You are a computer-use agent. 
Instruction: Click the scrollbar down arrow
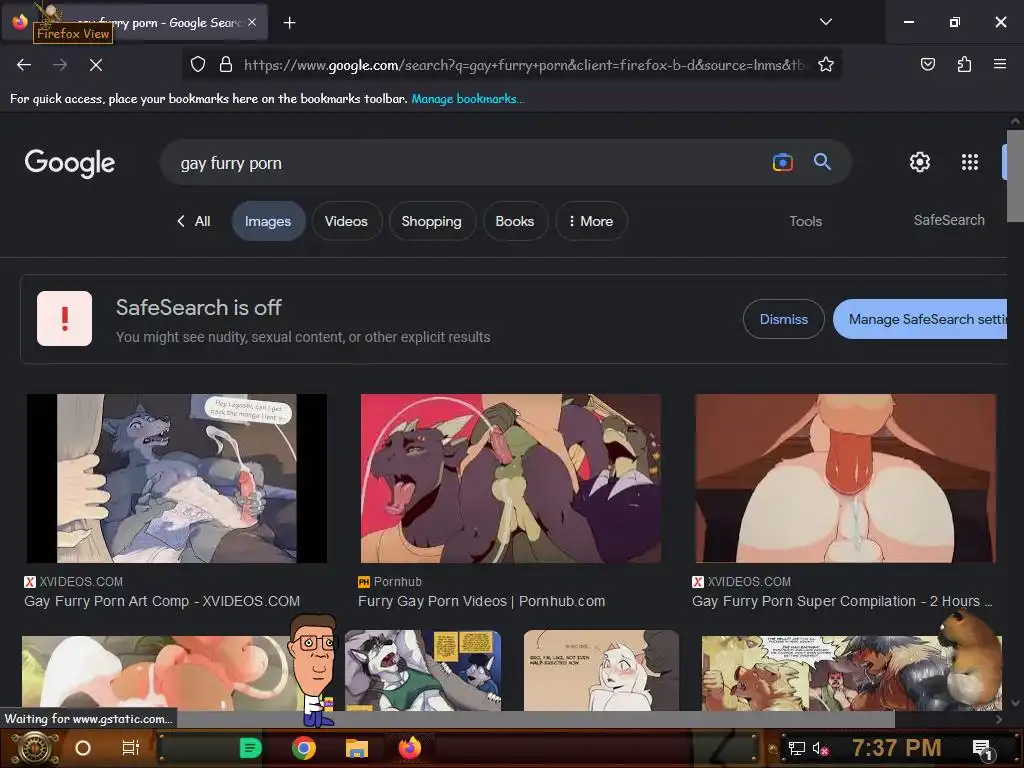[1015, 703]
